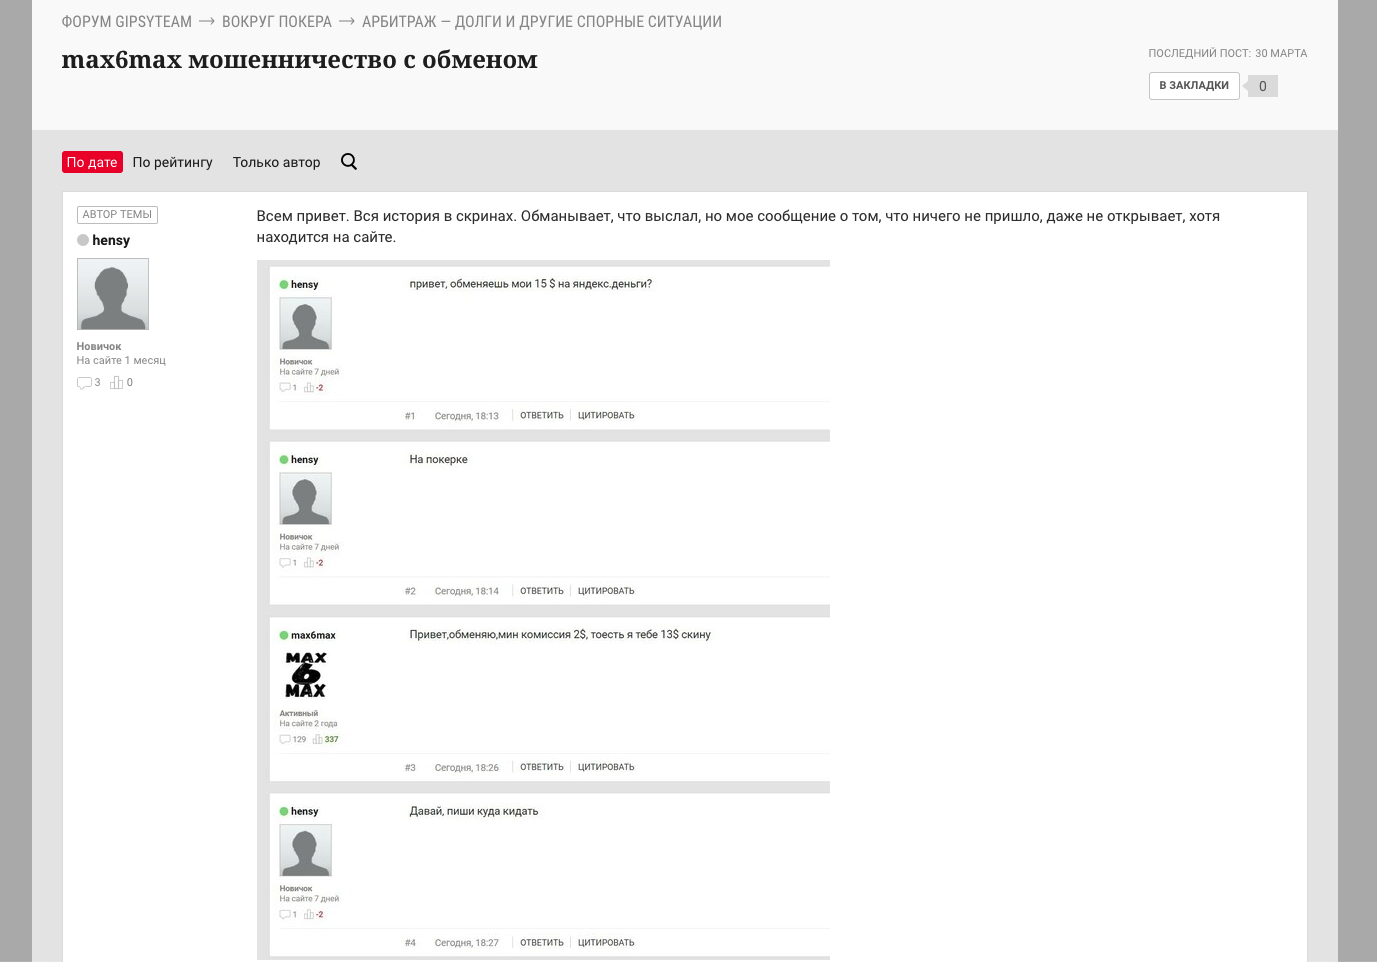Viewport: 1377px width, 962px height.
Task: Click green online dot next to max6max
Action: [284, 635]
